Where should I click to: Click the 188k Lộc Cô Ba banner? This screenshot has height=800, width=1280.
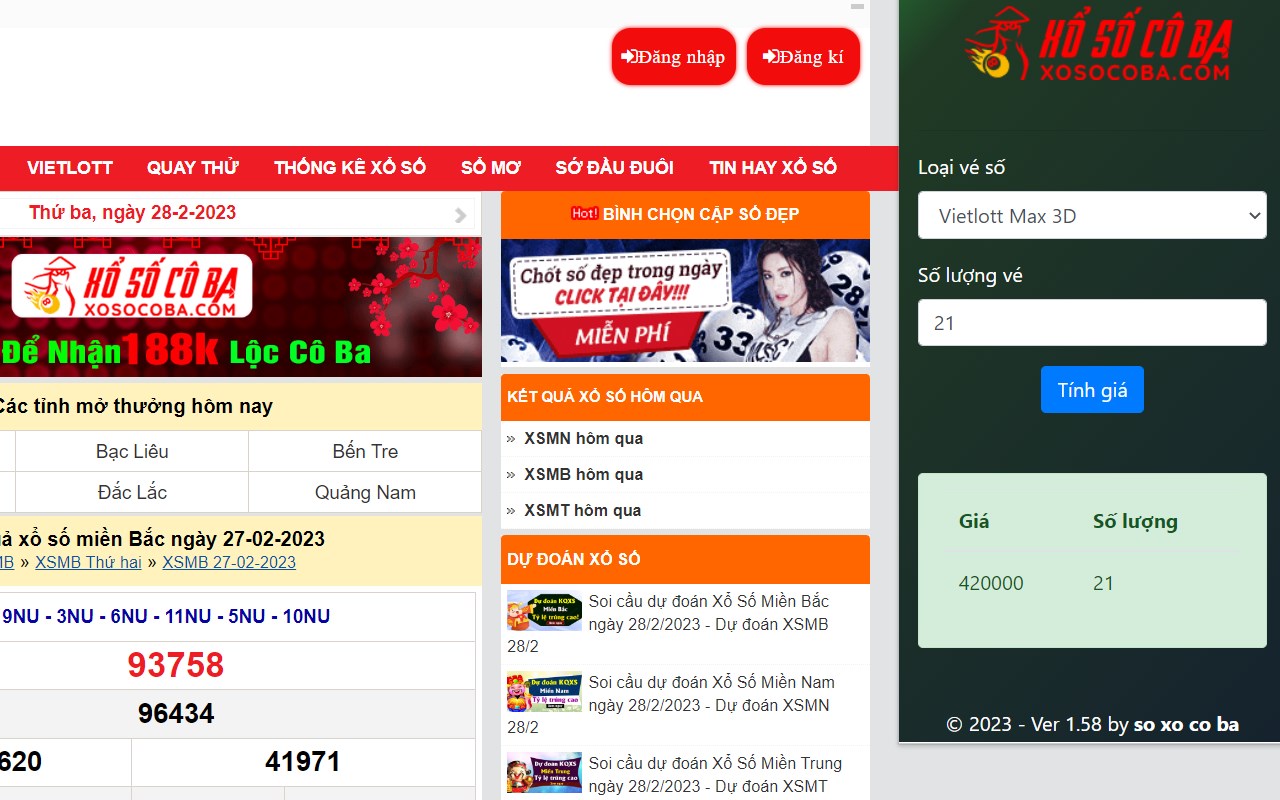click(240, 307)
